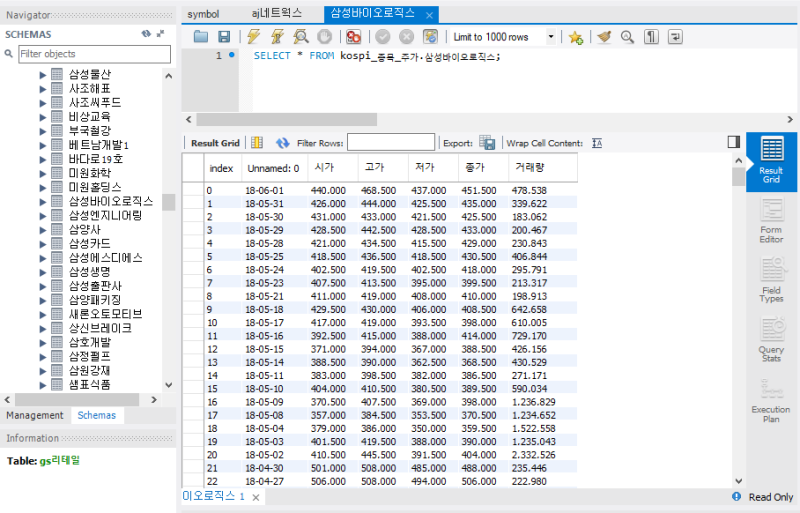Expand the 삼성생명 table node
Screen dimensions: 800x513
43,272
